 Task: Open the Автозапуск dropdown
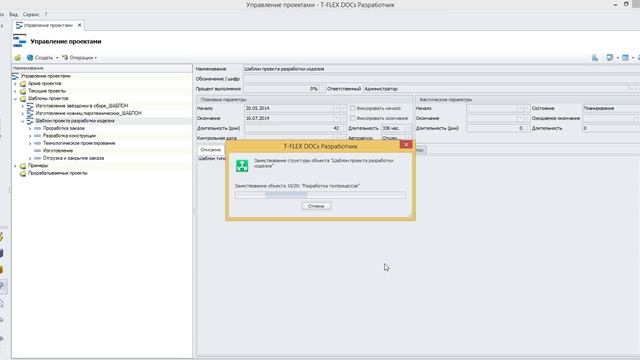click(408, 138)
